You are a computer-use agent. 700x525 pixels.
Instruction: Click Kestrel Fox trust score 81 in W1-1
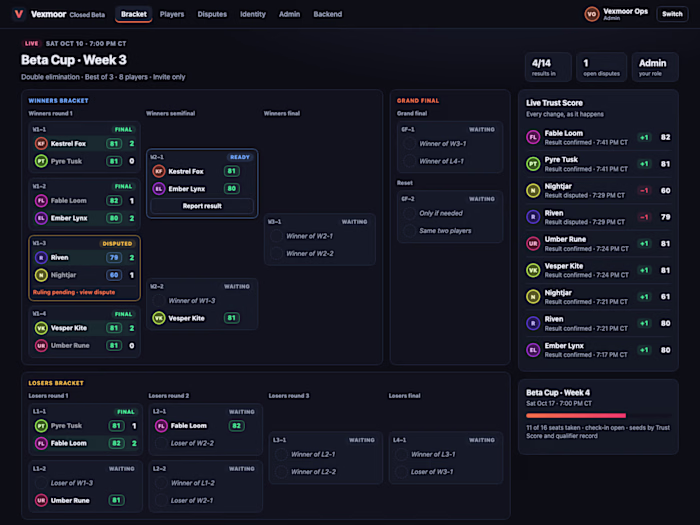(x=114, y=143)
